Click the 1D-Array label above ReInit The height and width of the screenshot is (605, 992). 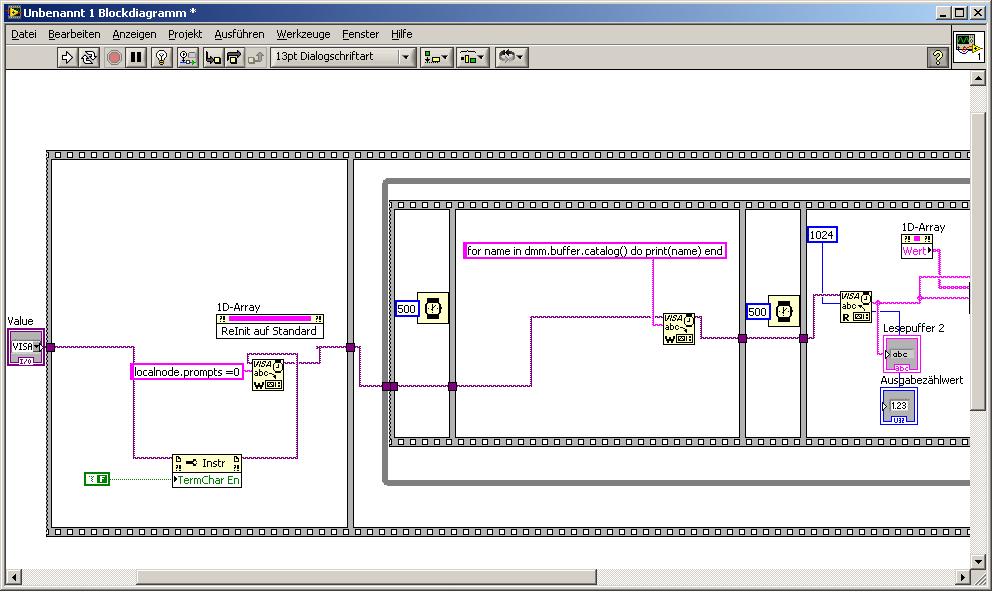click(238, 307)
